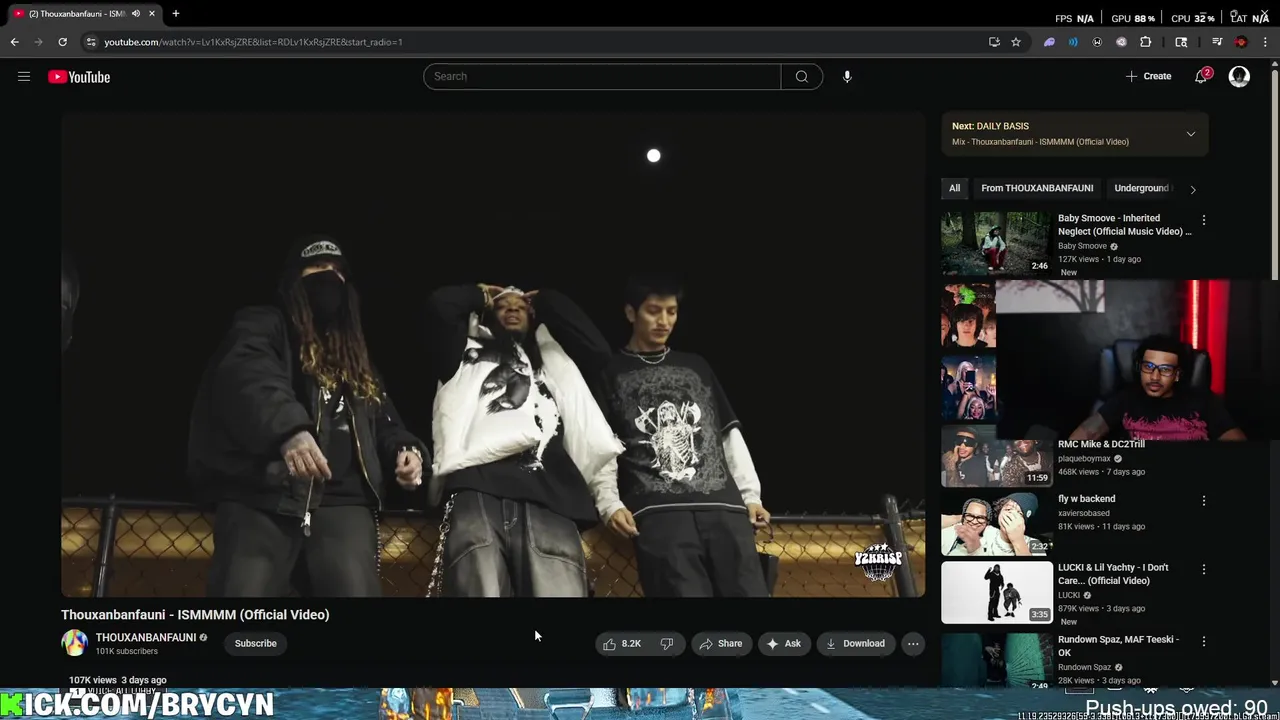The width and height of the screenshot is (1280, 720).
Task: Go to YouTube home via logo
Action: 79,77
